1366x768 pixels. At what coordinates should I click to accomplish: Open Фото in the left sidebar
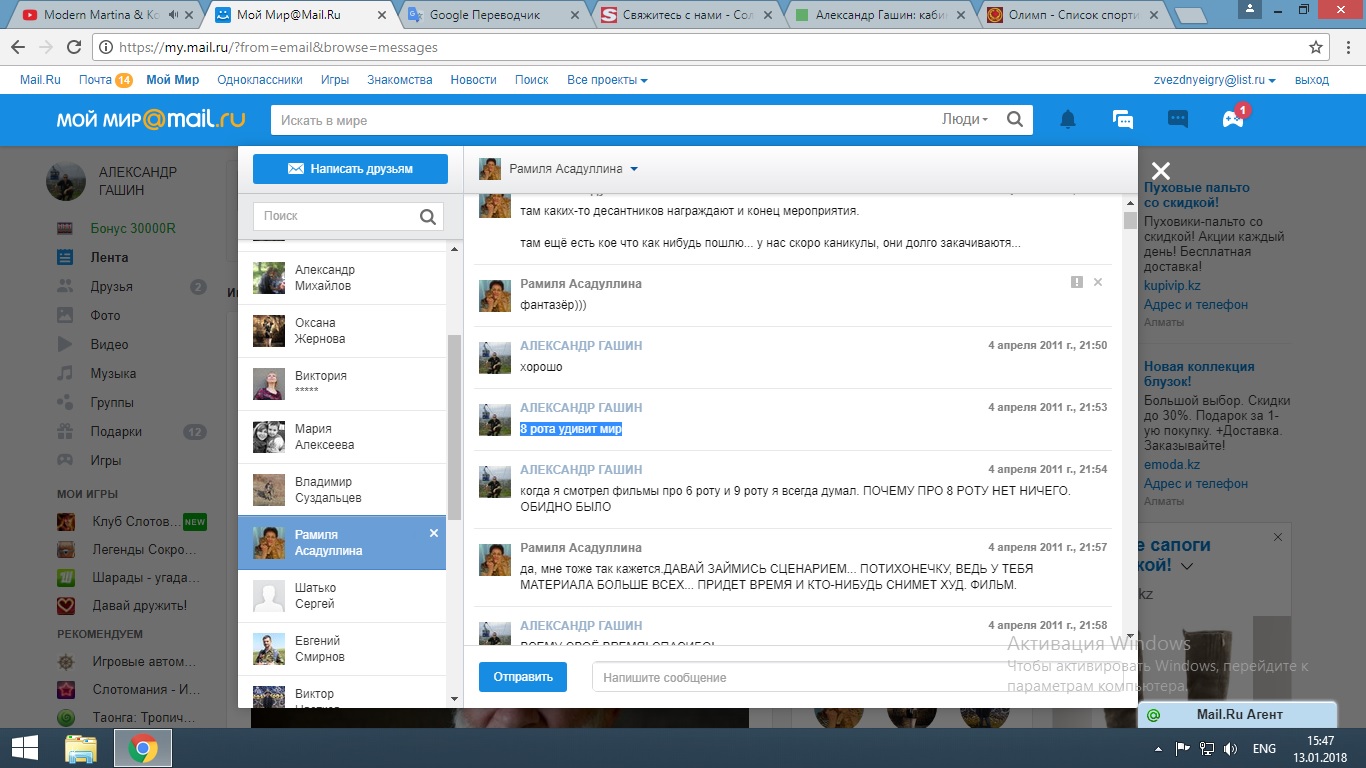click(x=105, y=315)
